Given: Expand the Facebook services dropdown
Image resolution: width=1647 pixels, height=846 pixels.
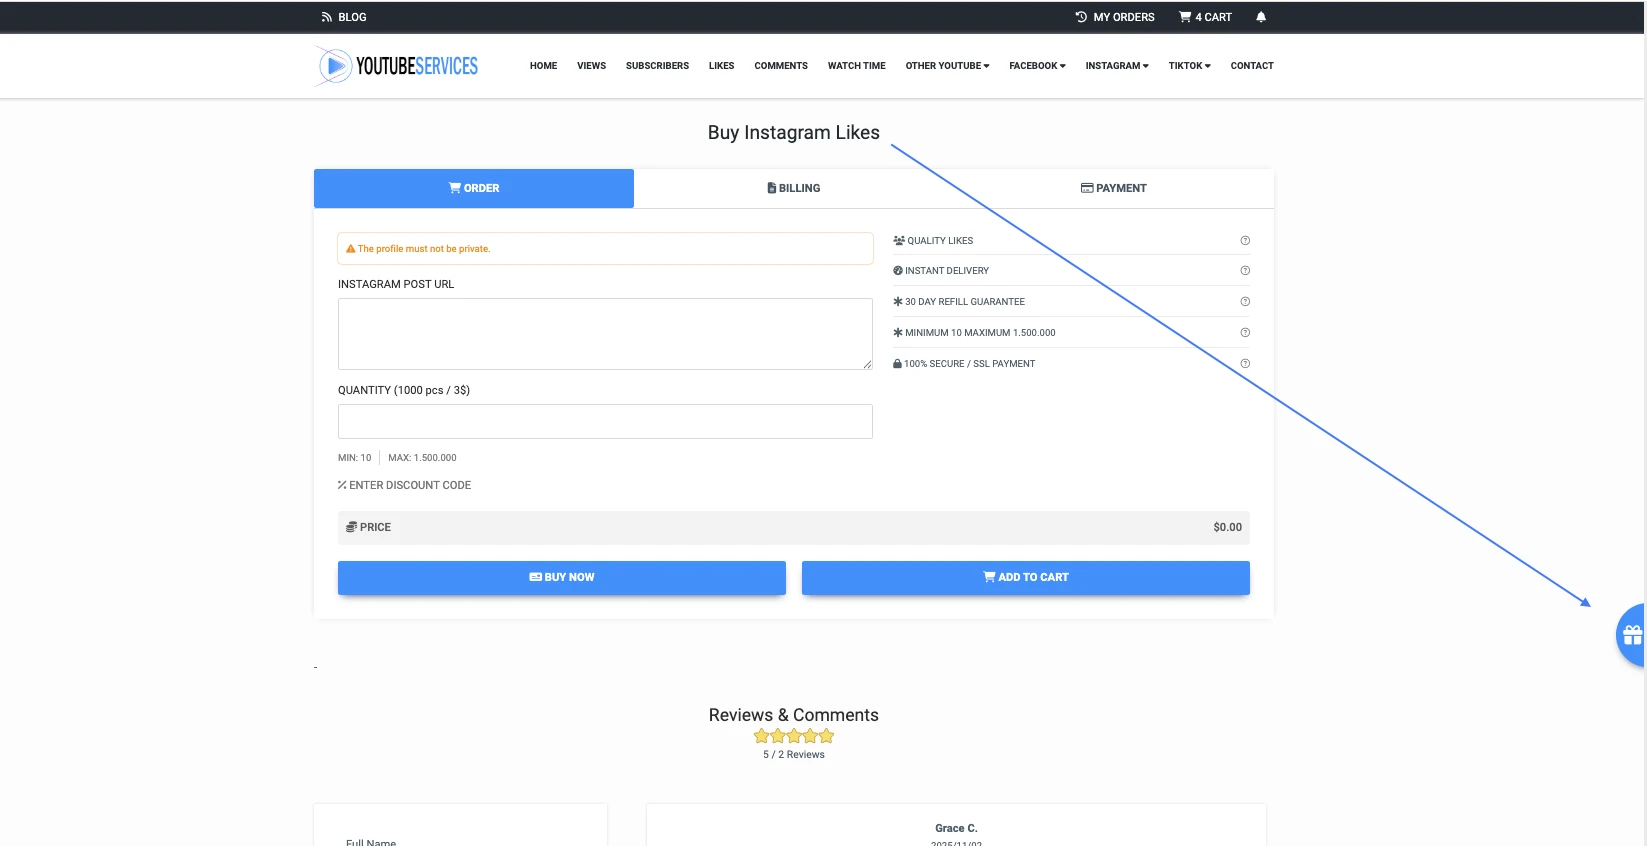Looking at the screenshot, I should [x=1037, y=66].
